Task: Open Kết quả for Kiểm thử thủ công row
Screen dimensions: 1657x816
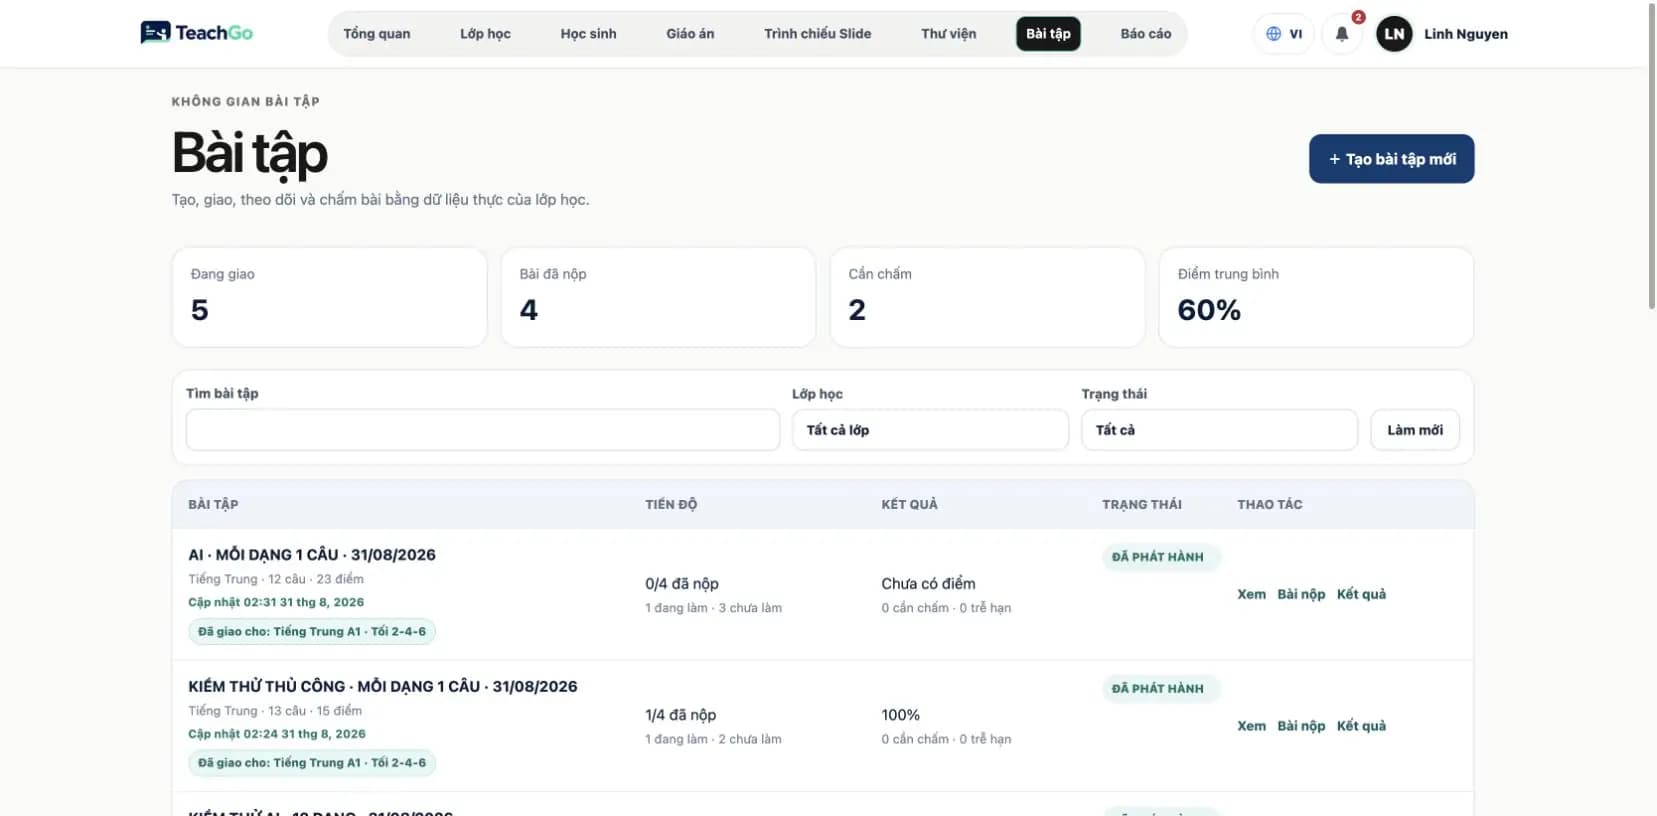Action: point(1361,726)
